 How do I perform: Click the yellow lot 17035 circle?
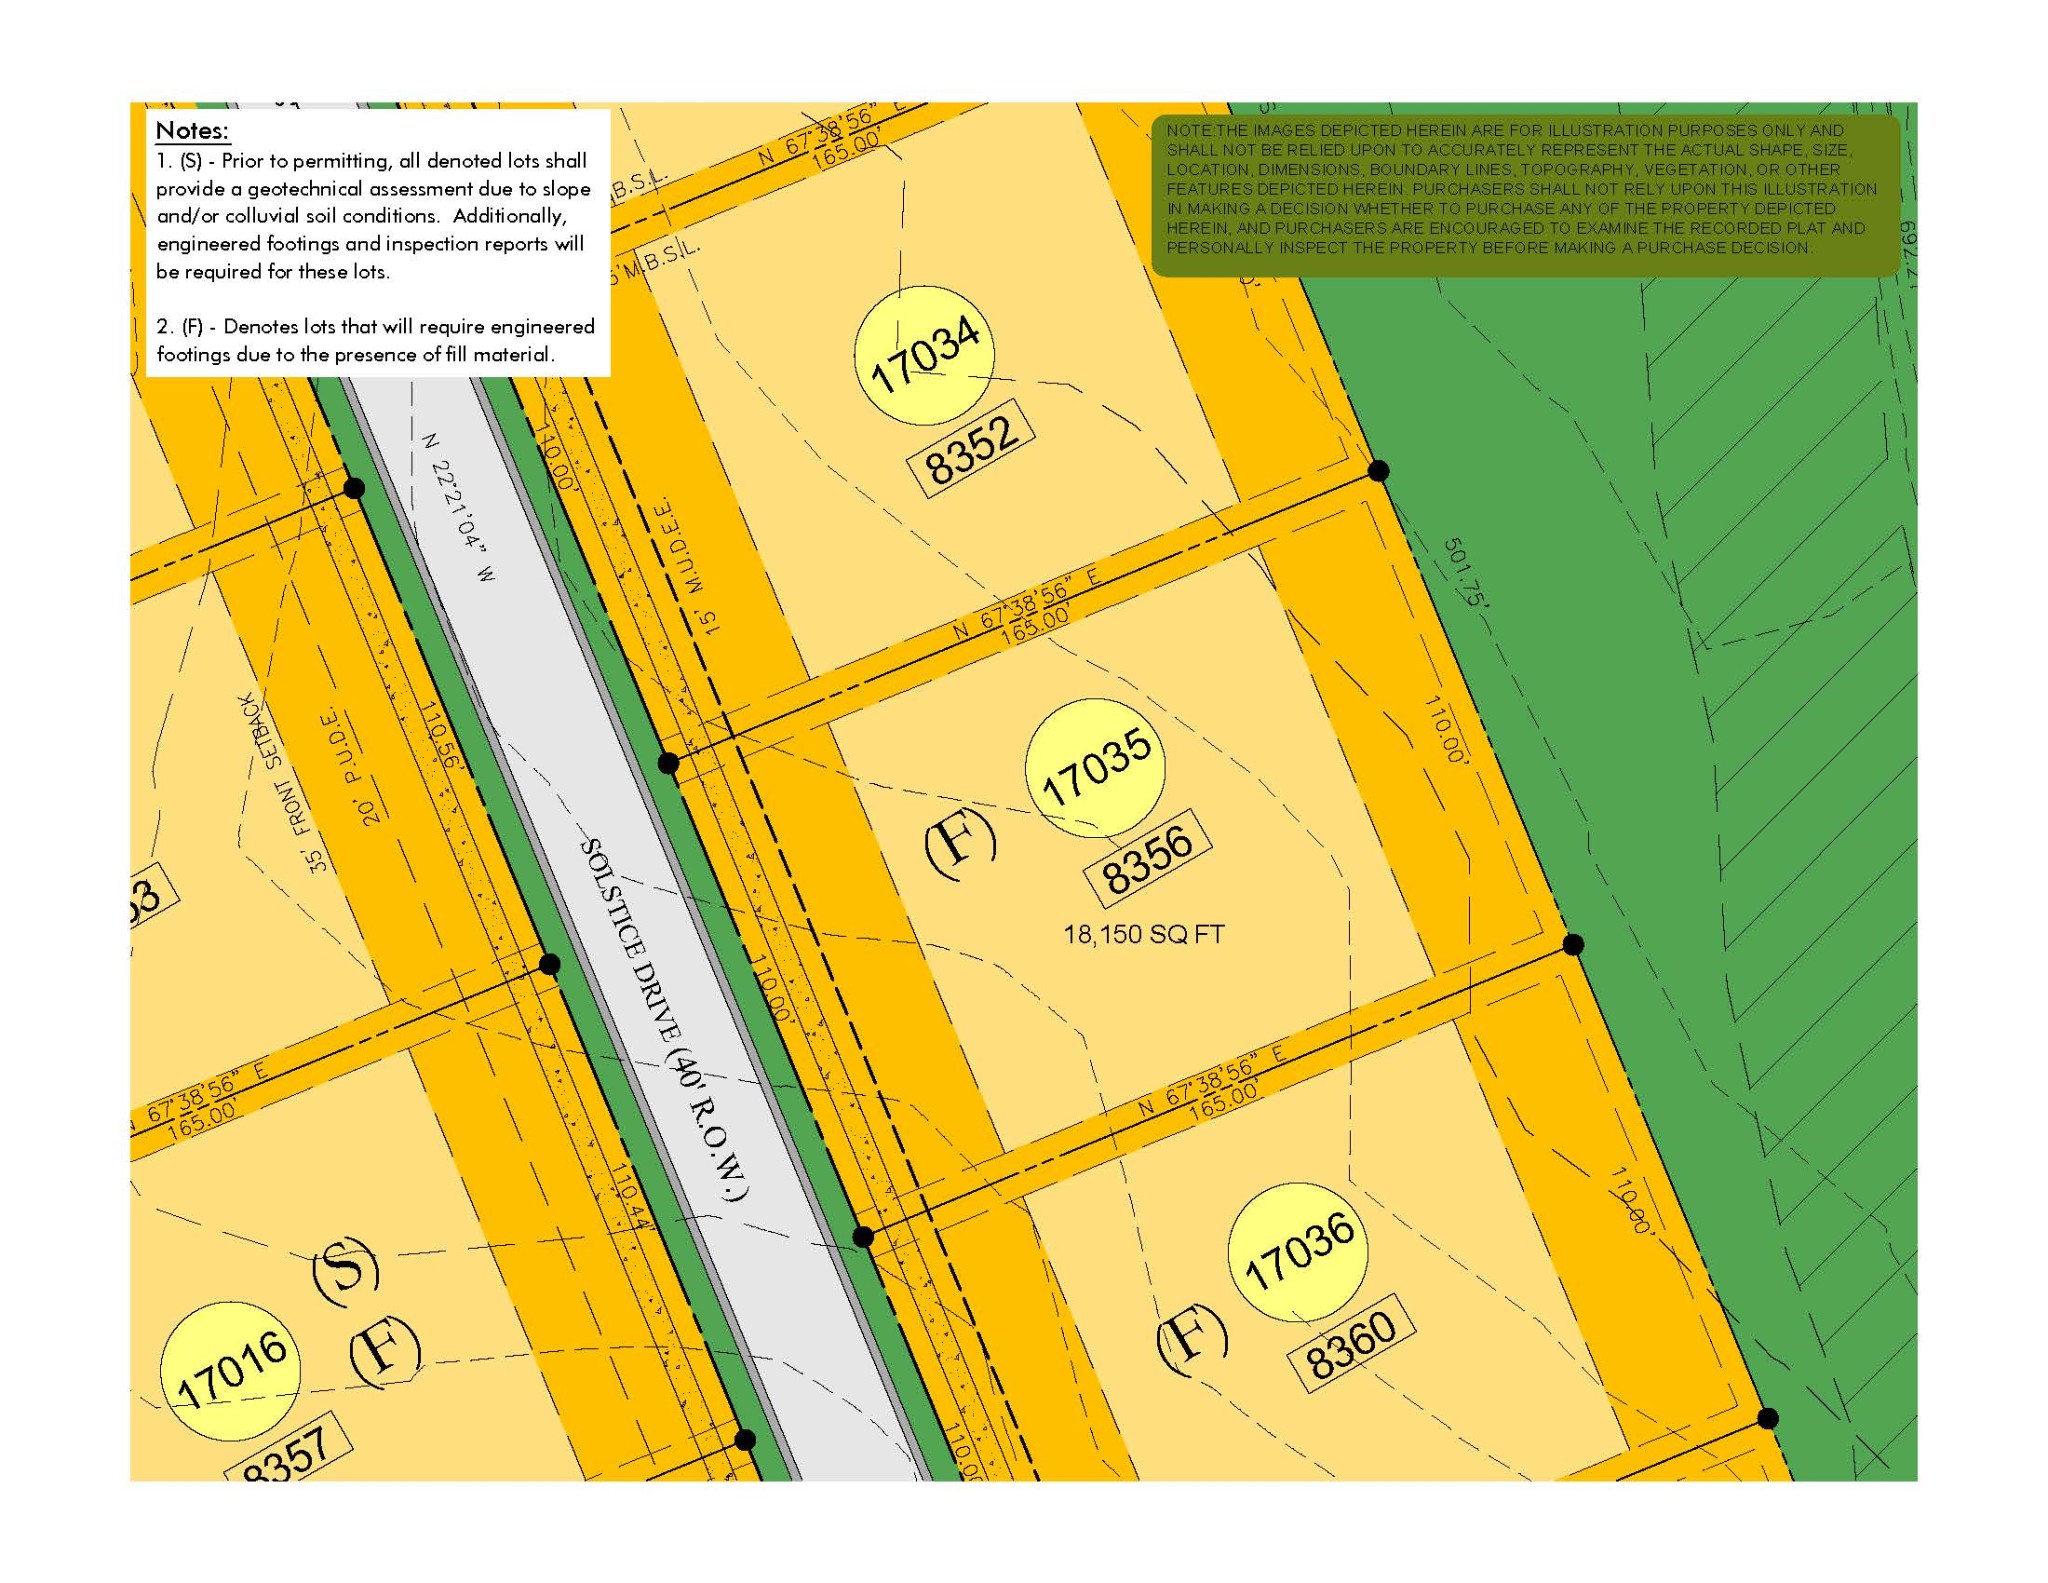point(1095,768)
